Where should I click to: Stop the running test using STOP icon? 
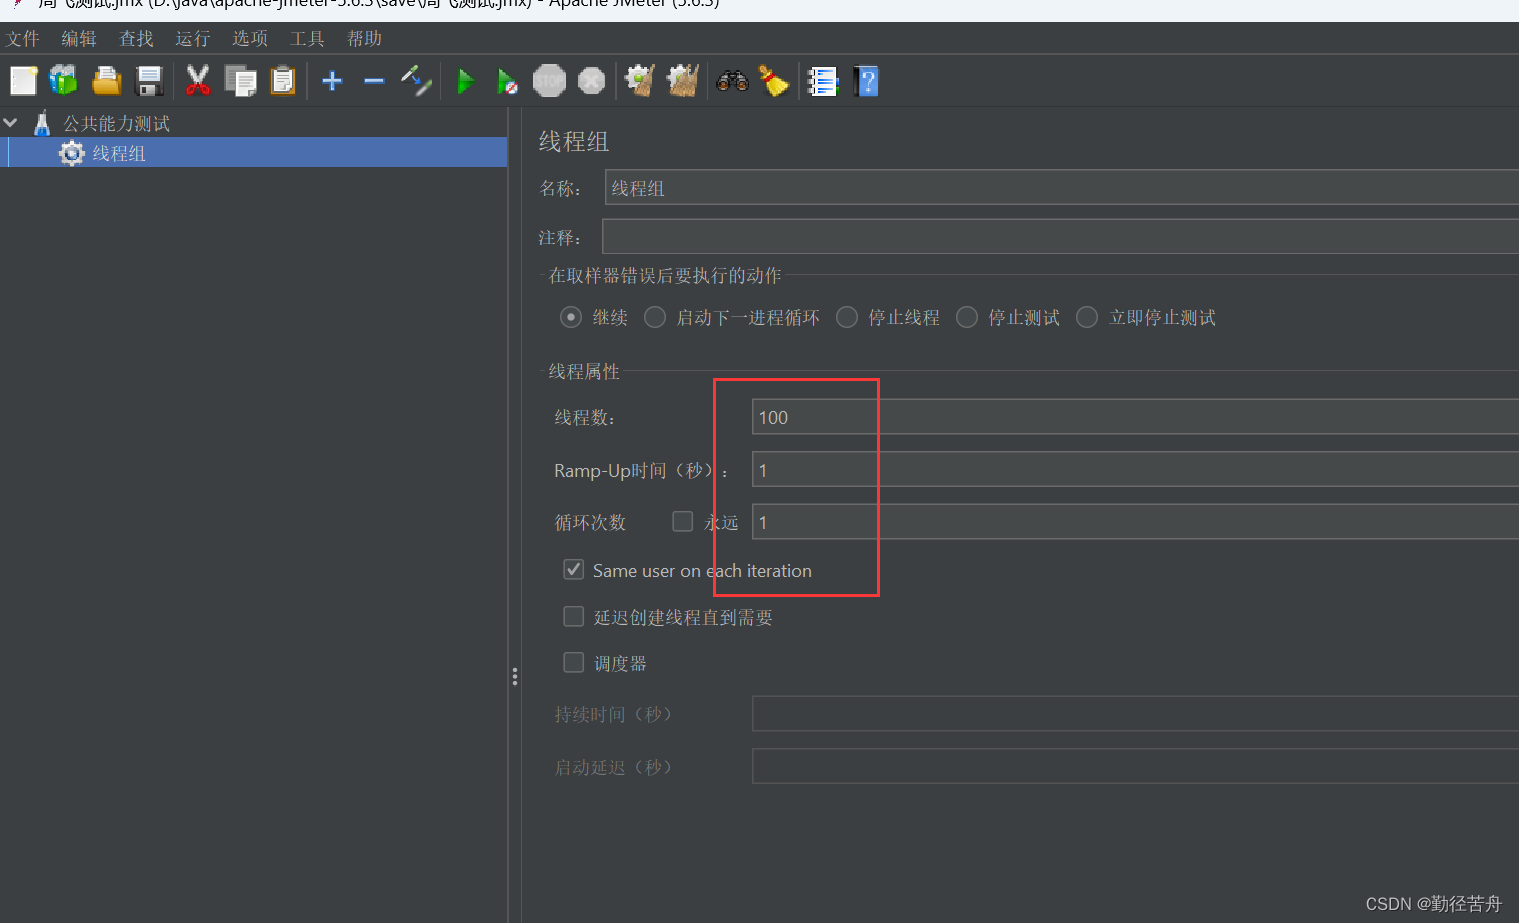pos(549,81)
